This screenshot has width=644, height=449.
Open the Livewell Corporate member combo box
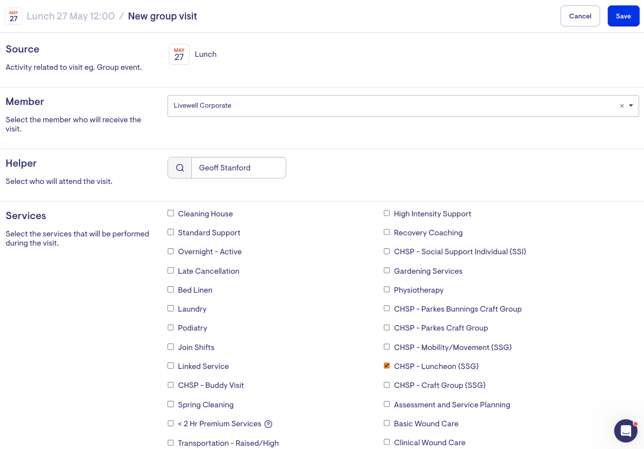[x=390, y=106]
